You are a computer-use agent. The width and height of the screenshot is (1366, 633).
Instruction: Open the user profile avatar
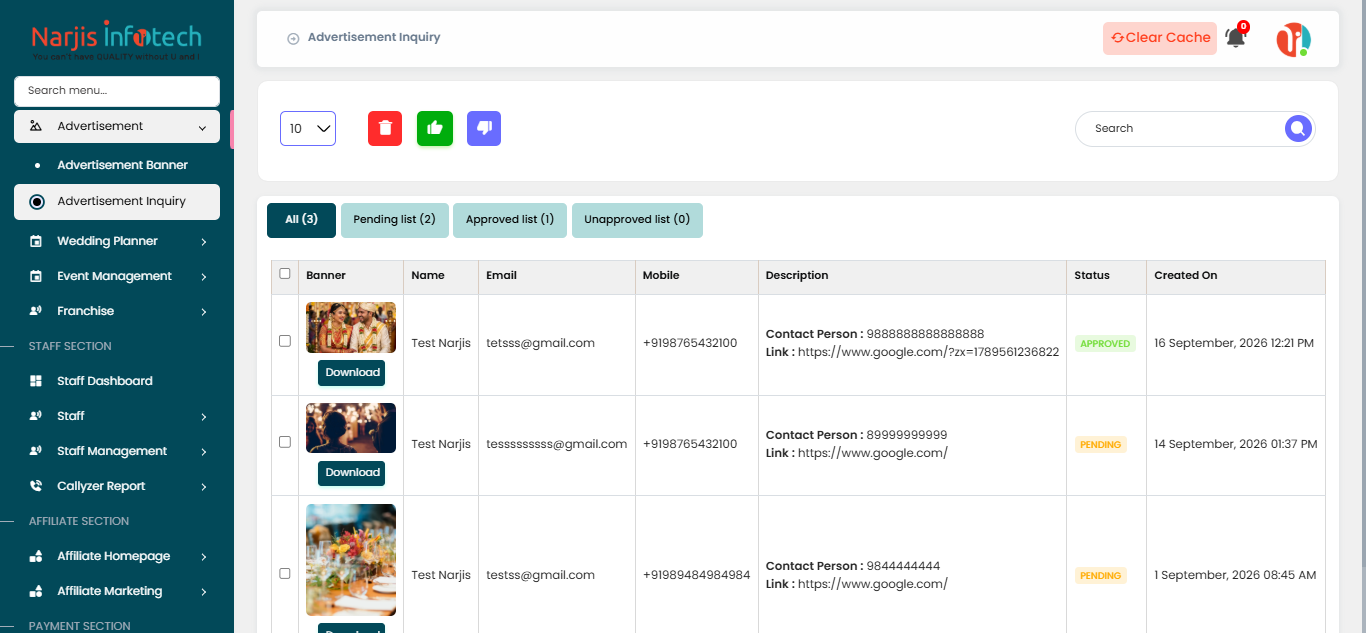click(x=1293, y=39)
